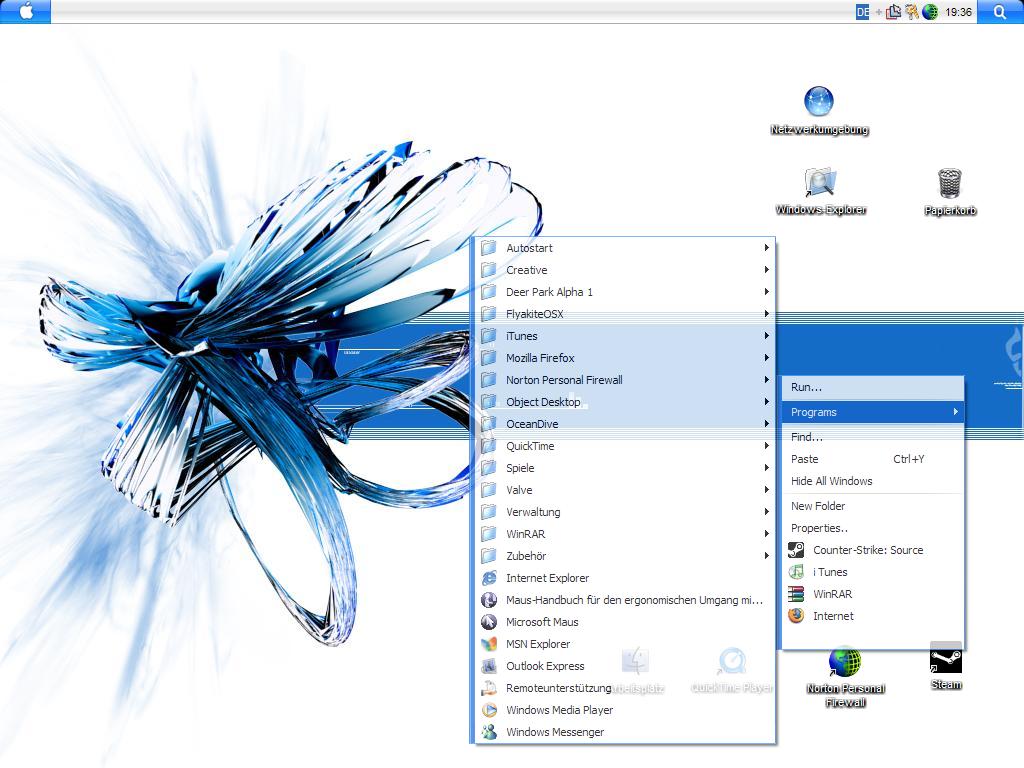Expand the Zubehör folder arrow
The width and height of the screenshot is (1024, 768).
pyautogui.click(x=767, y=556)
